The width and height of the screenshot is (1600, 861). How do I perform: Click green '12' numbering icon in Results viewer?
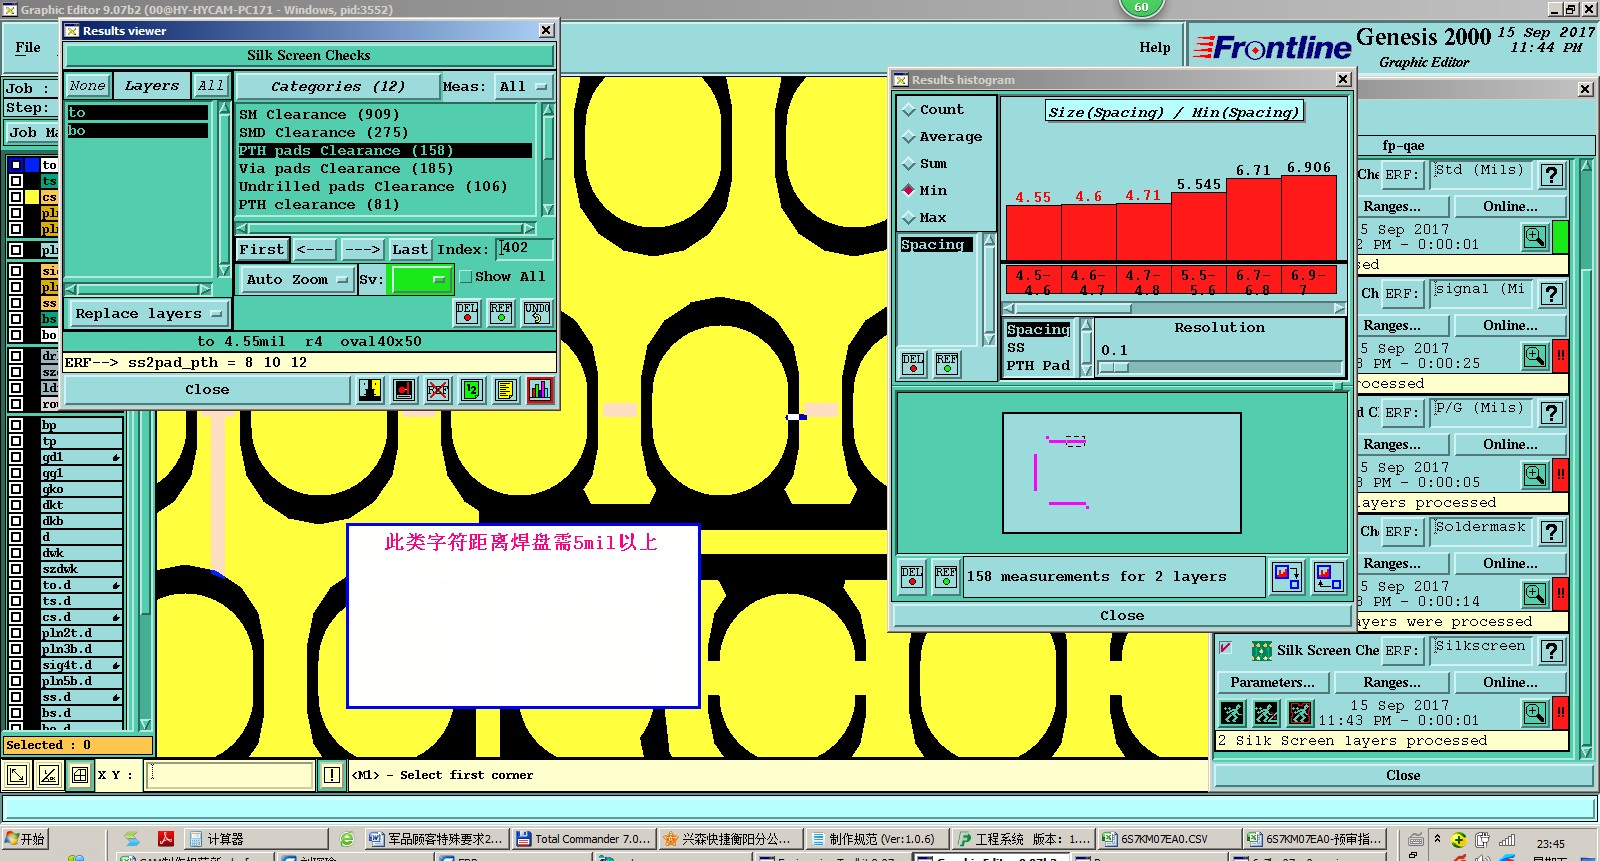[x=472, y=390]
